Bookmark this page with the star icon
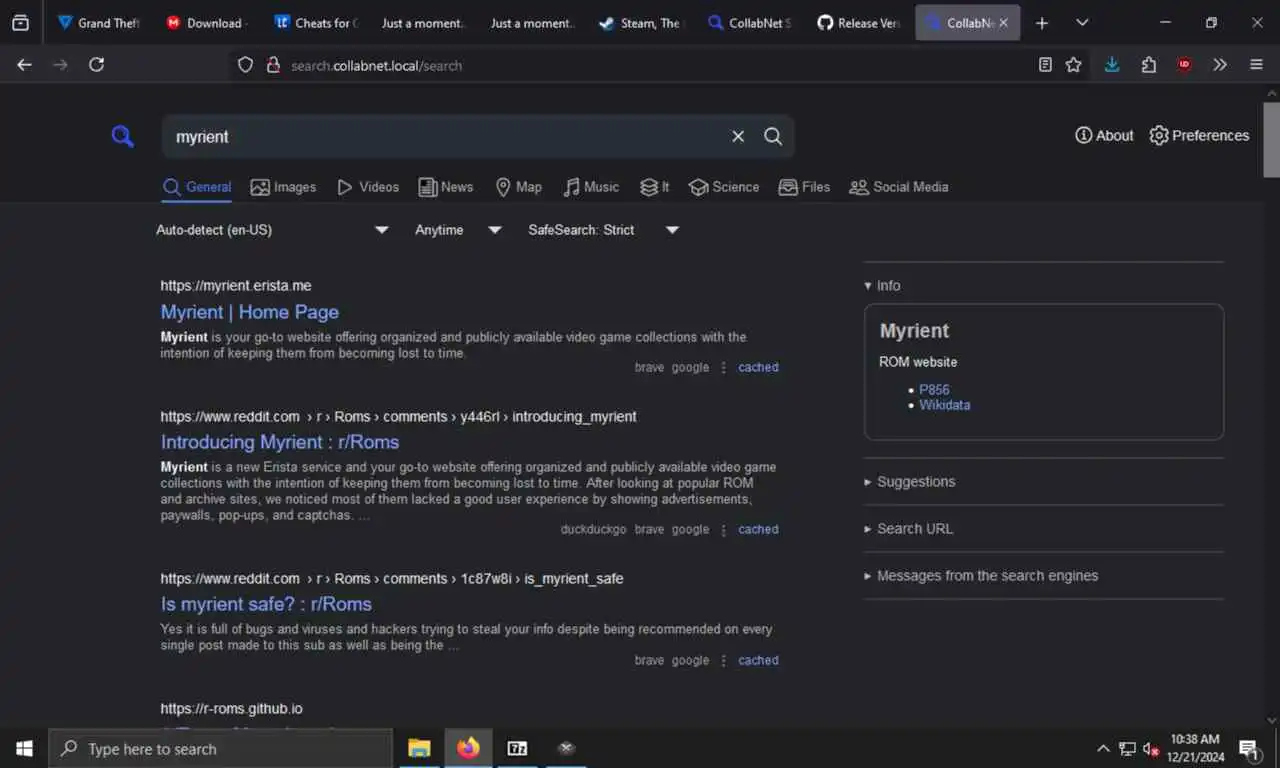Image resolution: width=1280 pixels, height=768 pixels. (x=1073, y=65)
